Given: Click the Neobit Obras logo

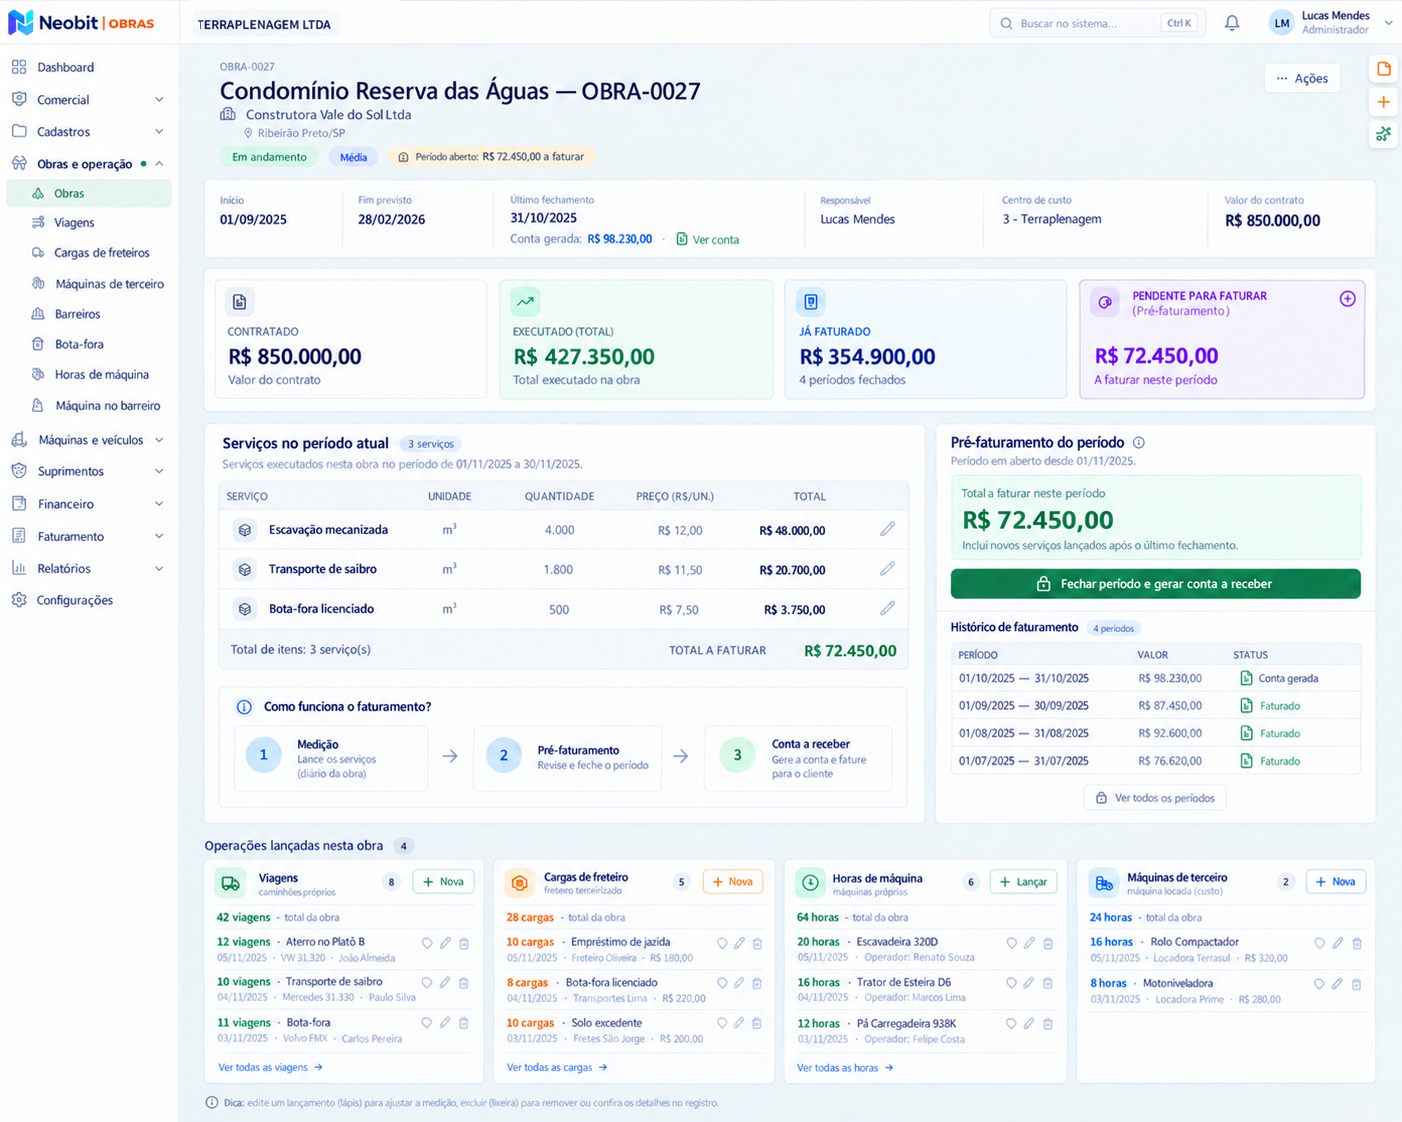Looking at the screenshot, I should coord(81,22).
